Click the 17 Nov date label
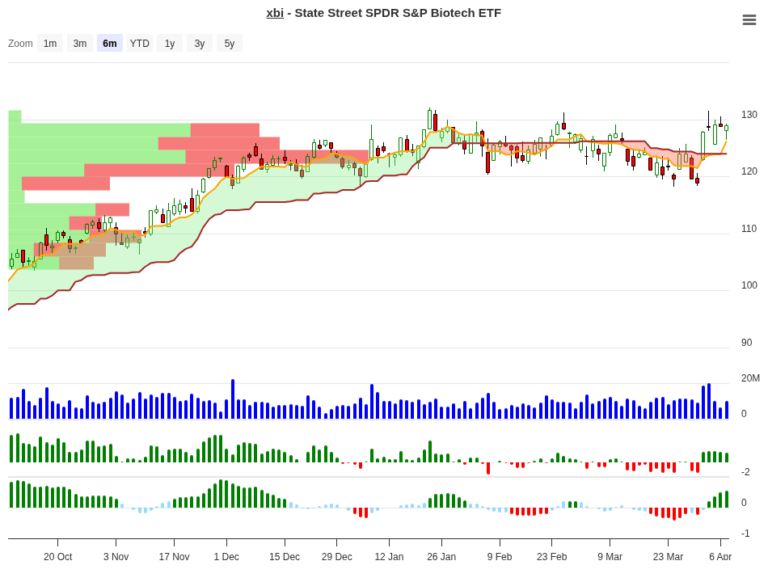The width and height of the screenshot is (768, 582). click(174, 557)
